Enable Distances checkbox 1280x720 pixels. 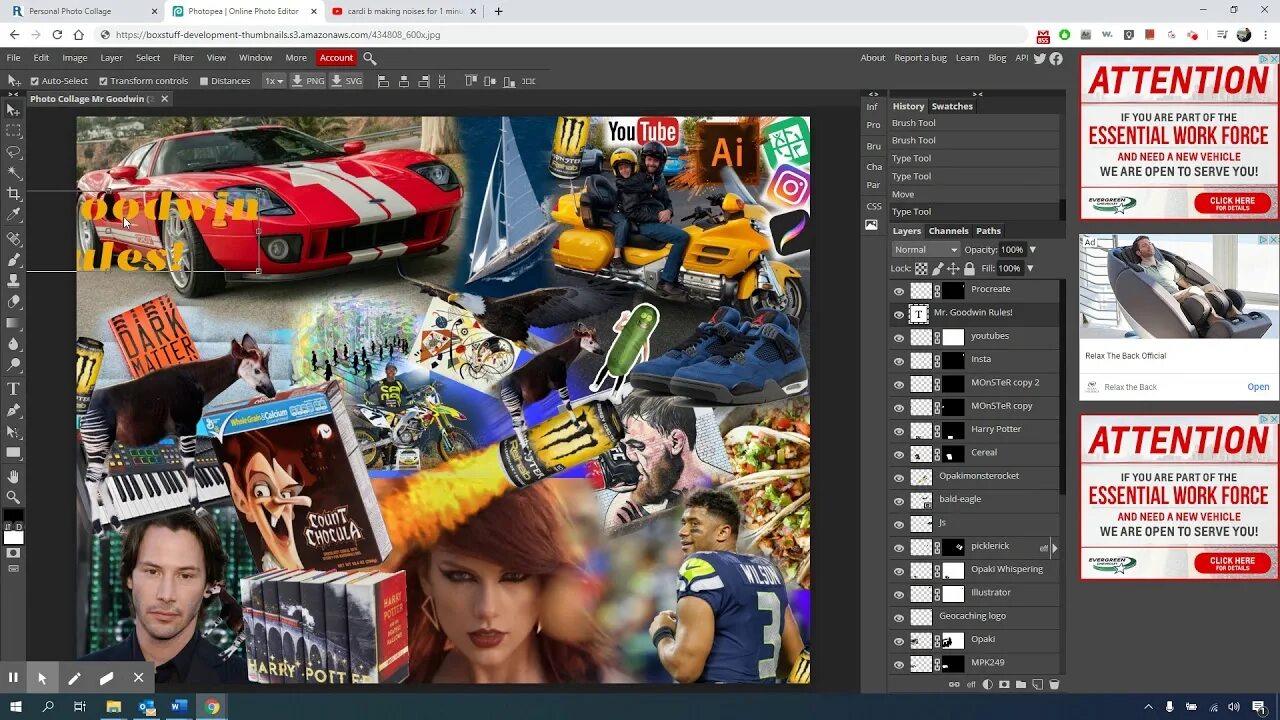pos(204,81)
